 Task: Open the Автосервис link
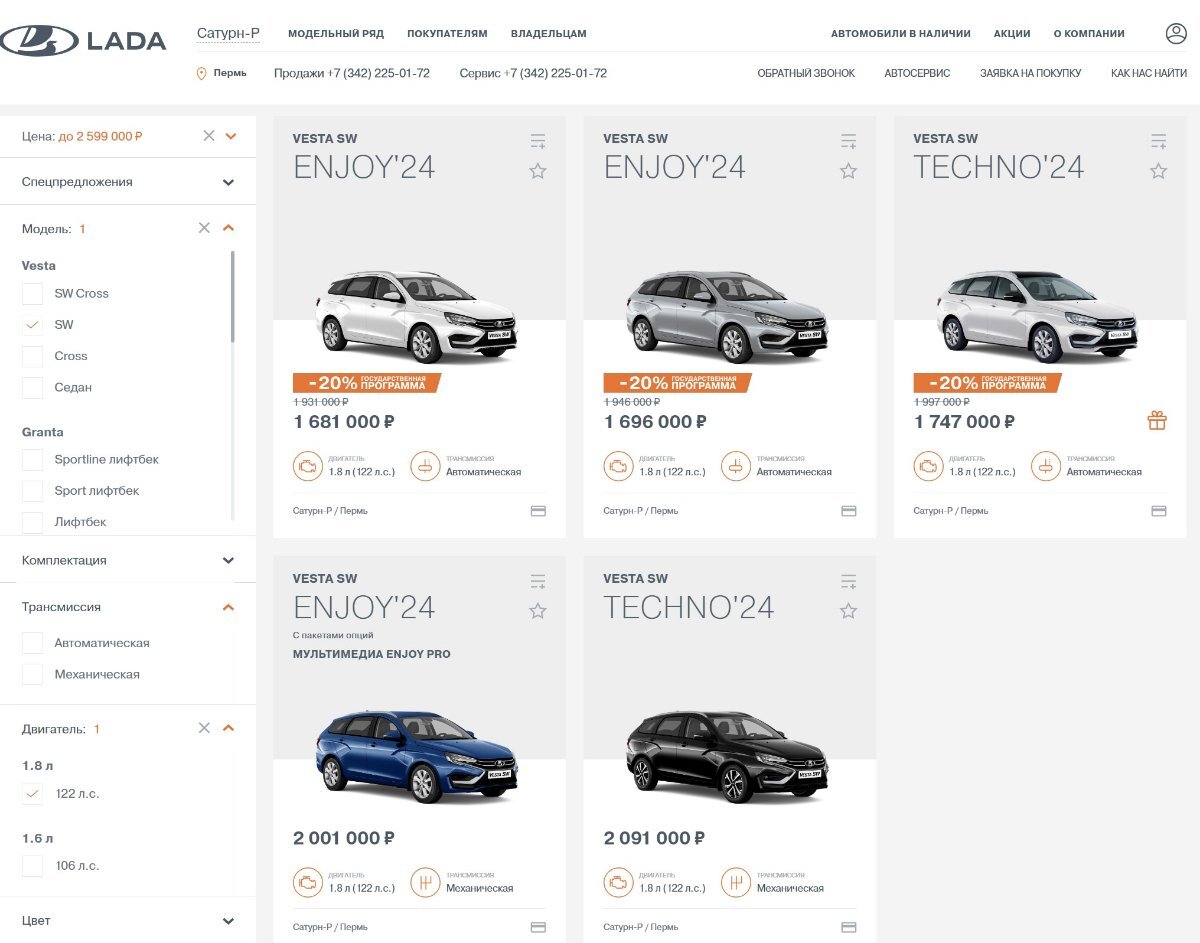(x=917, y=73)
